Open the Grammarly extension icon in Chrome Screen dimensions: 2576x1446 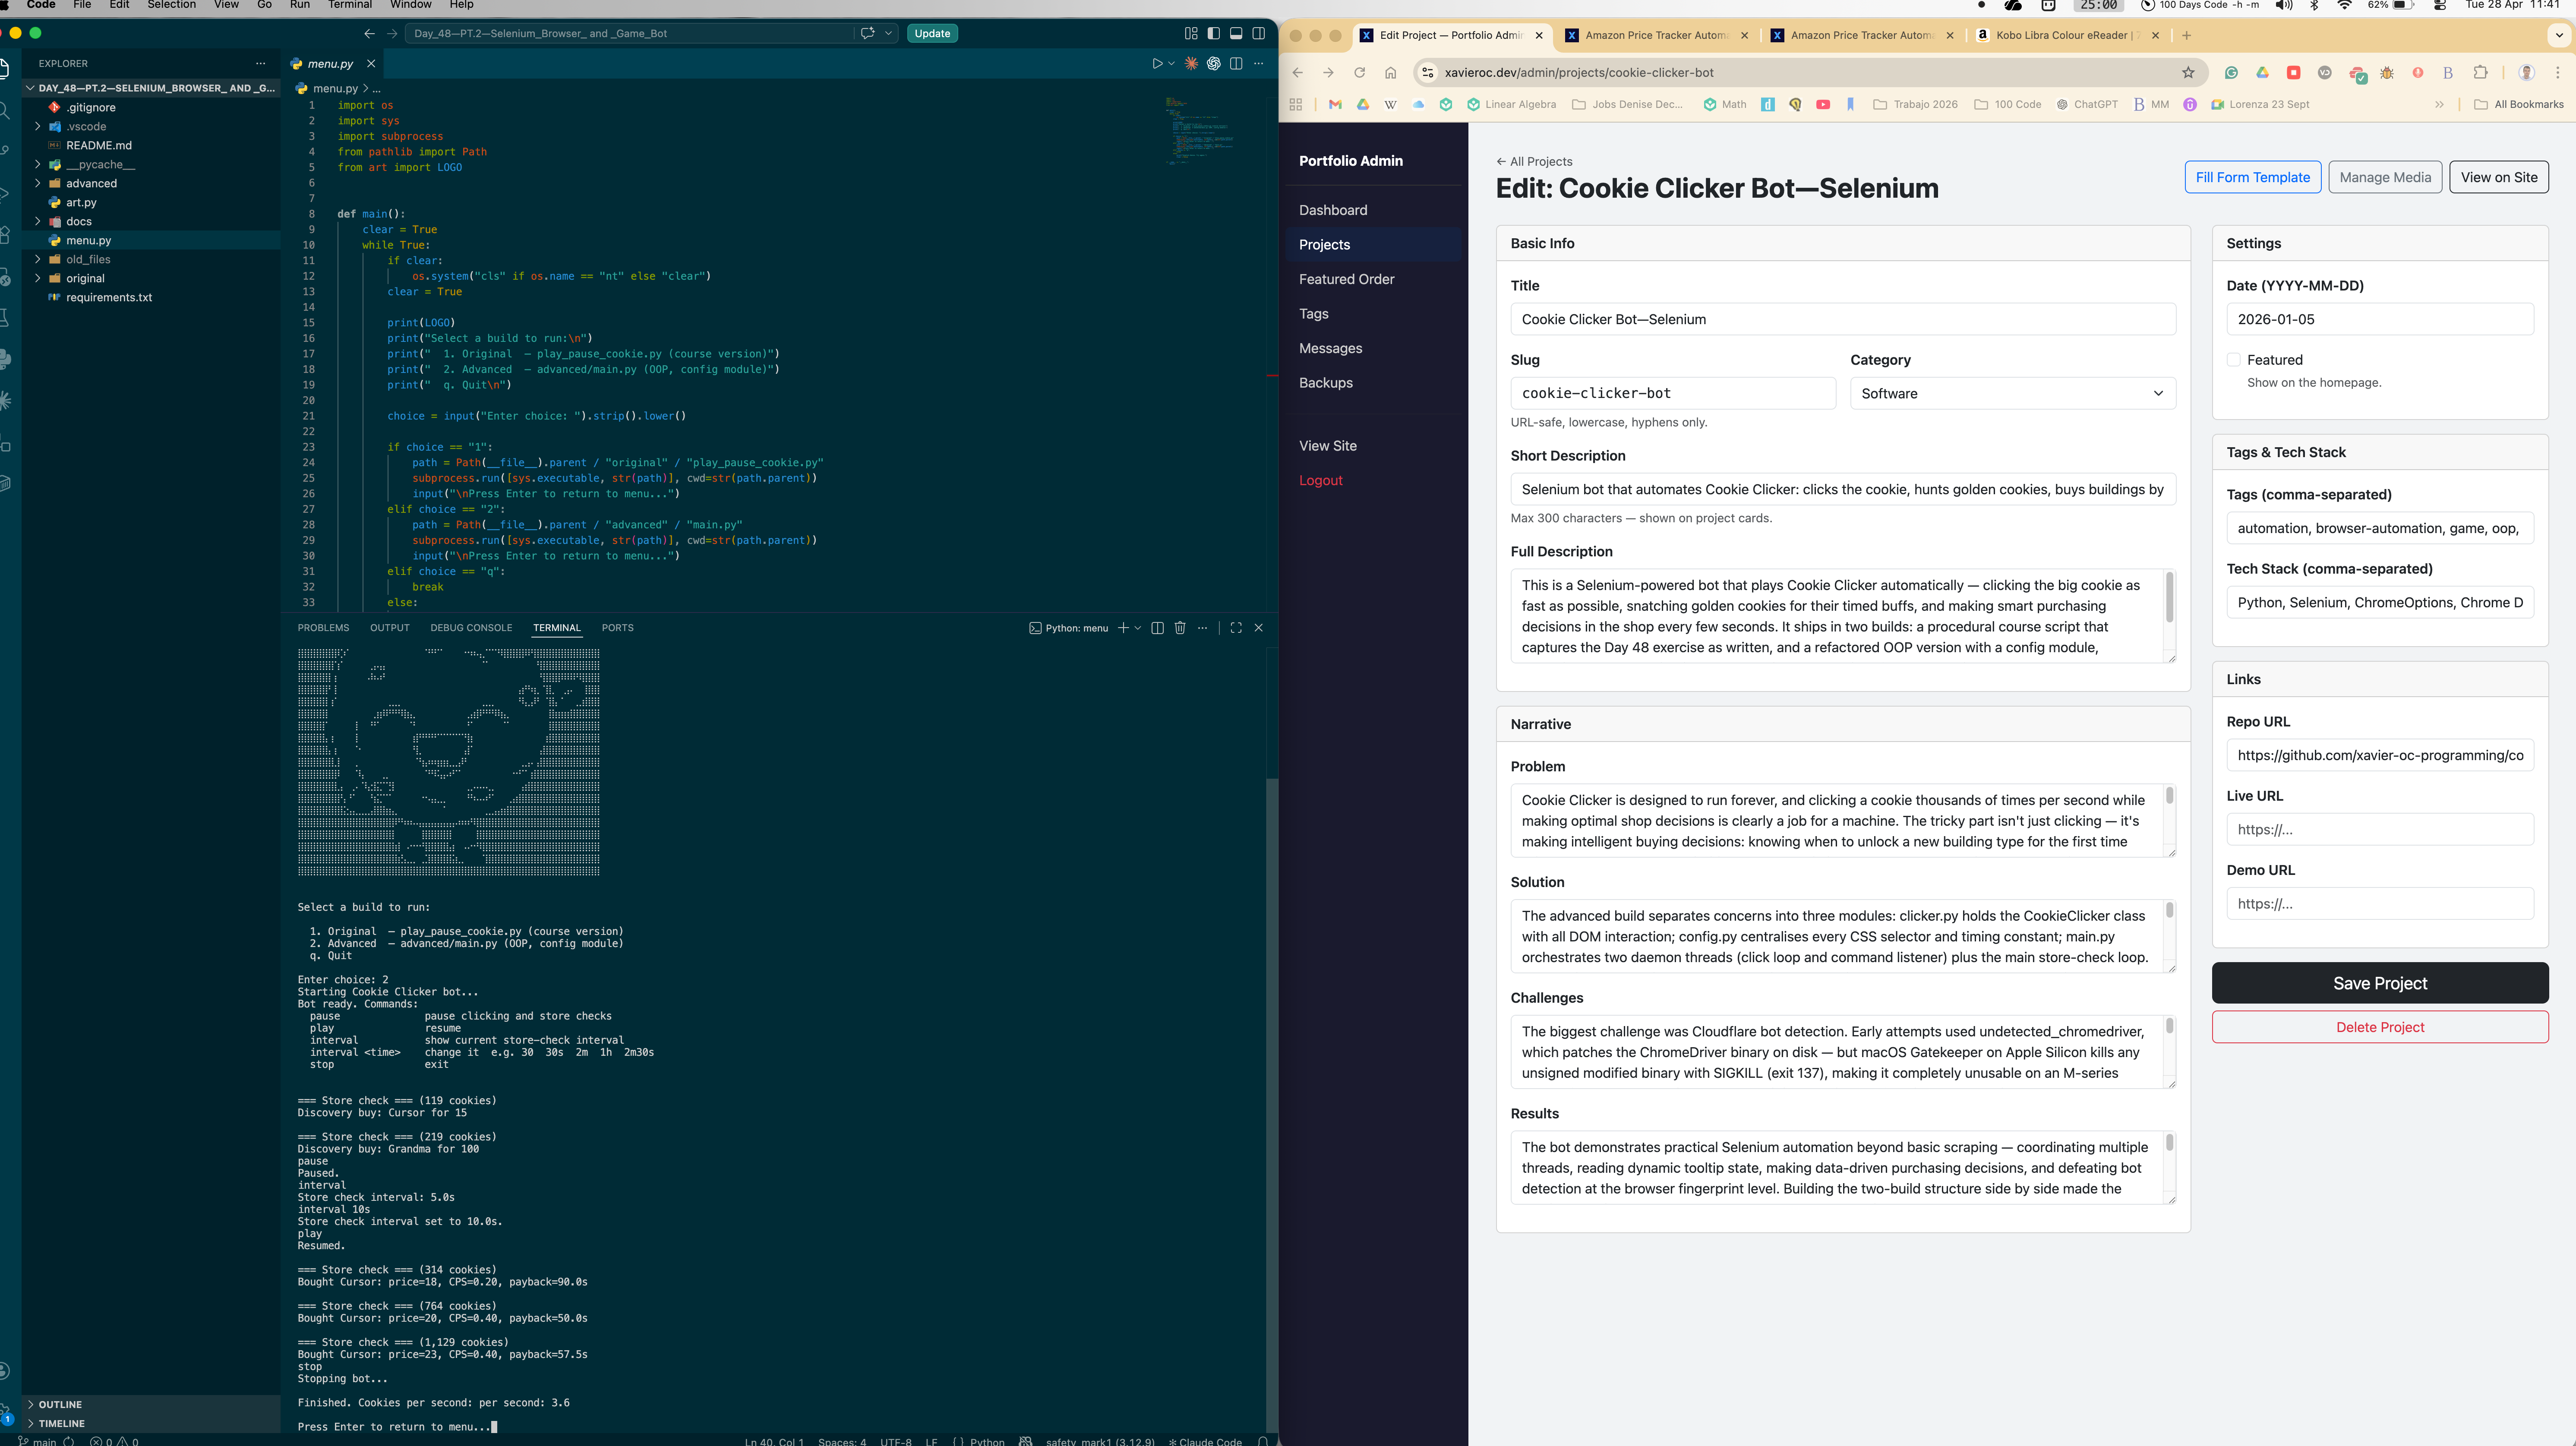point(2231,72)
